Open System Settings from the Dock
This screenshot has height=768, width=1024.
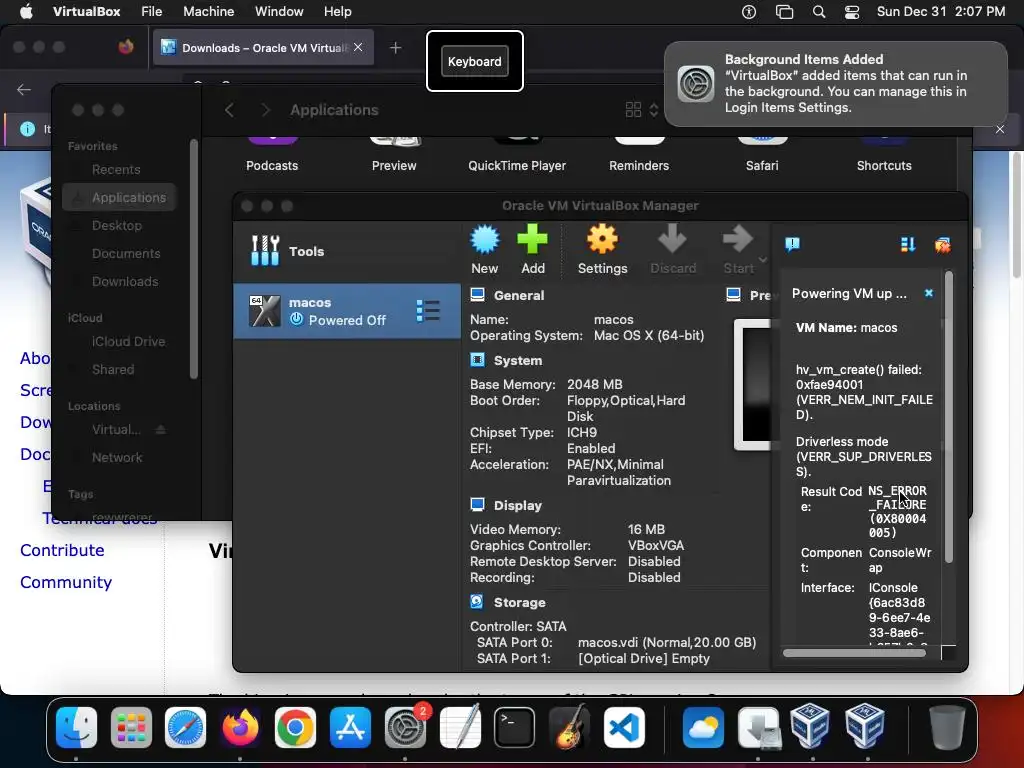(405, 727)
